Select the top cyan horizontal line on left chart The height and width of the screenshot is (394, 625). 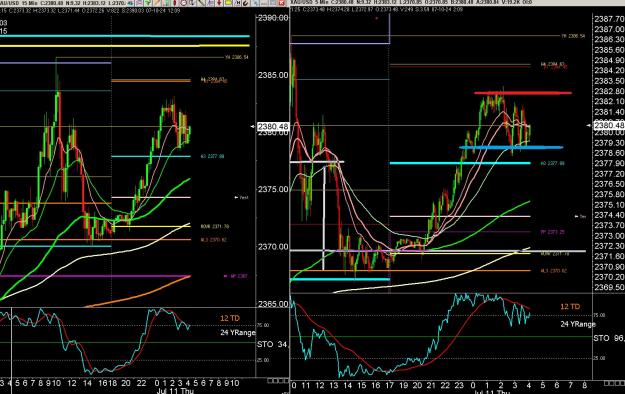click(x=124, y=36)
